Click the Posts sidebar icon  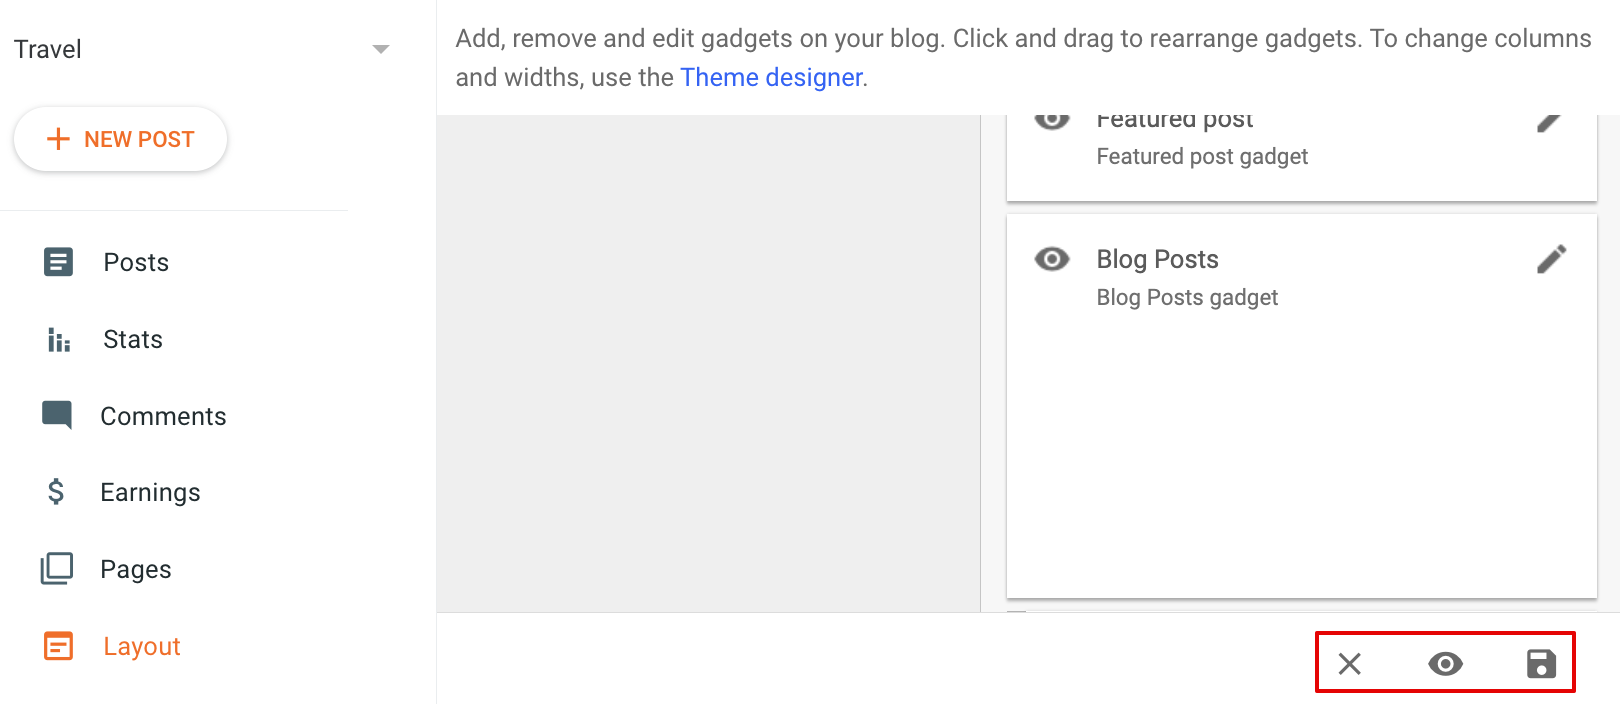pos(58,262)
